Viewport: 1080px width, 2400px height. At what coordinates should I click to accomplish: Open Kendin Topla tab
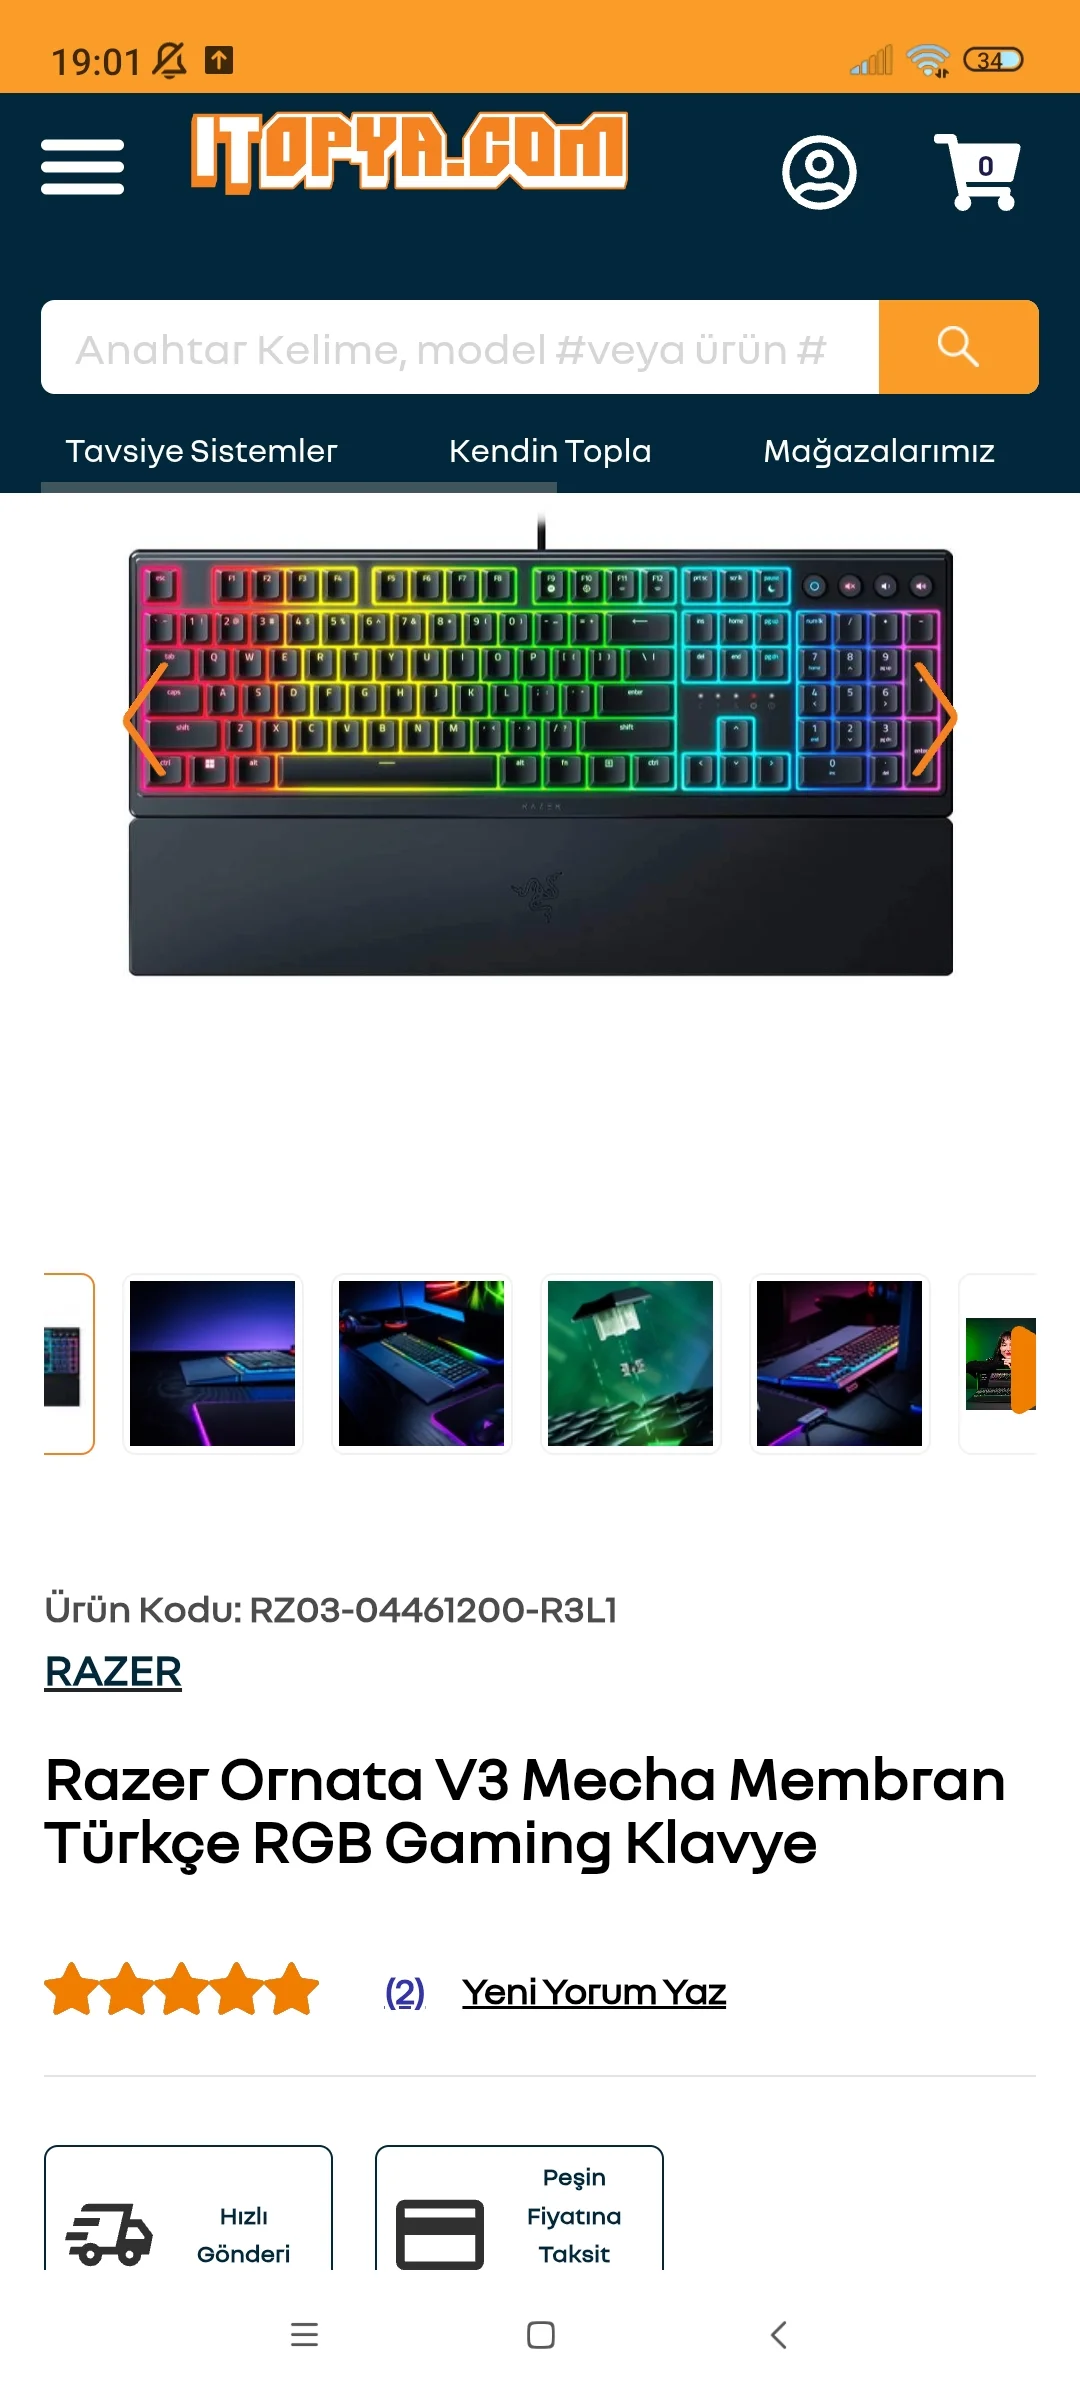[x=550, y=451]
